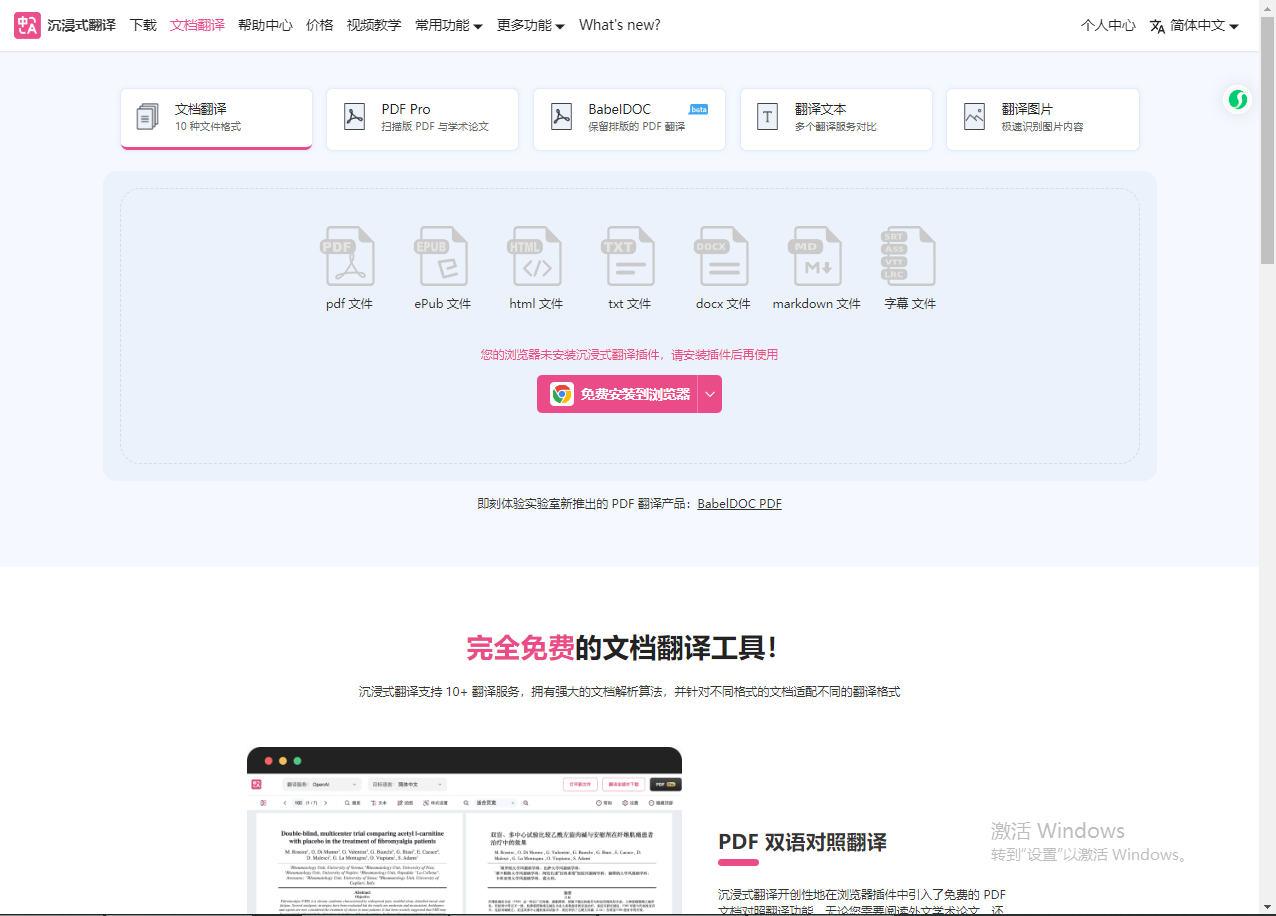Expand the arrow beside 免费安装到浏览器
Image resolution: width=1276 pixels, height=916 pixels.
(710, 394)
